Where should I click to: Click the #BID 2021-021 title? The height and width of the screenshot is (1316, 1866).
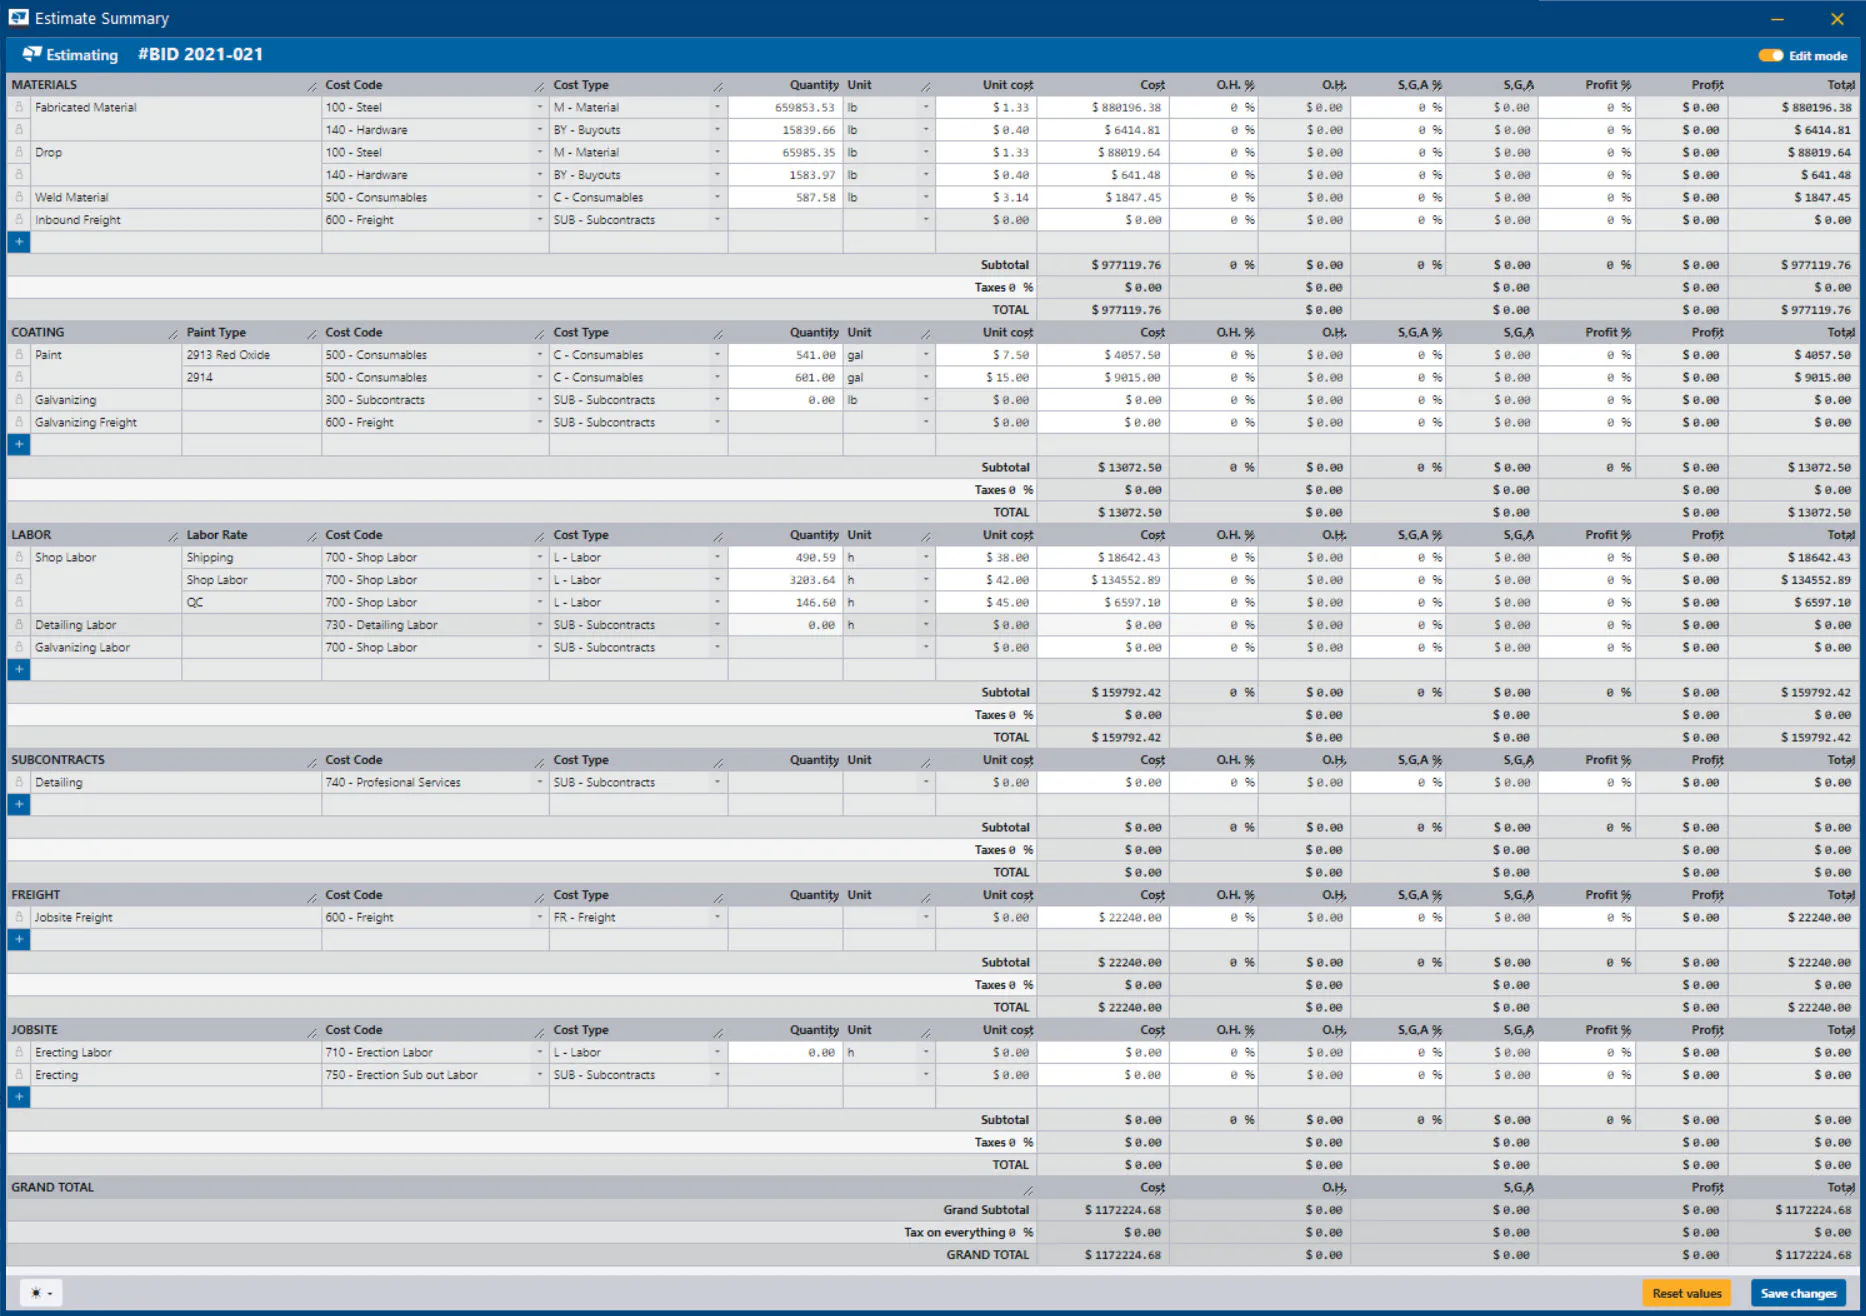[x=200, y=54]
